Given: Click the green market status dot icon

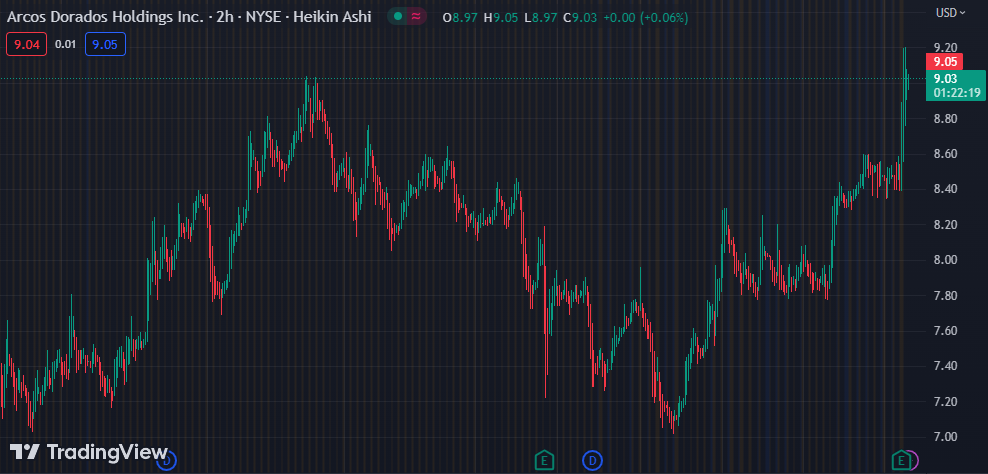Looking at the screenshot, I should pos(398,17).
